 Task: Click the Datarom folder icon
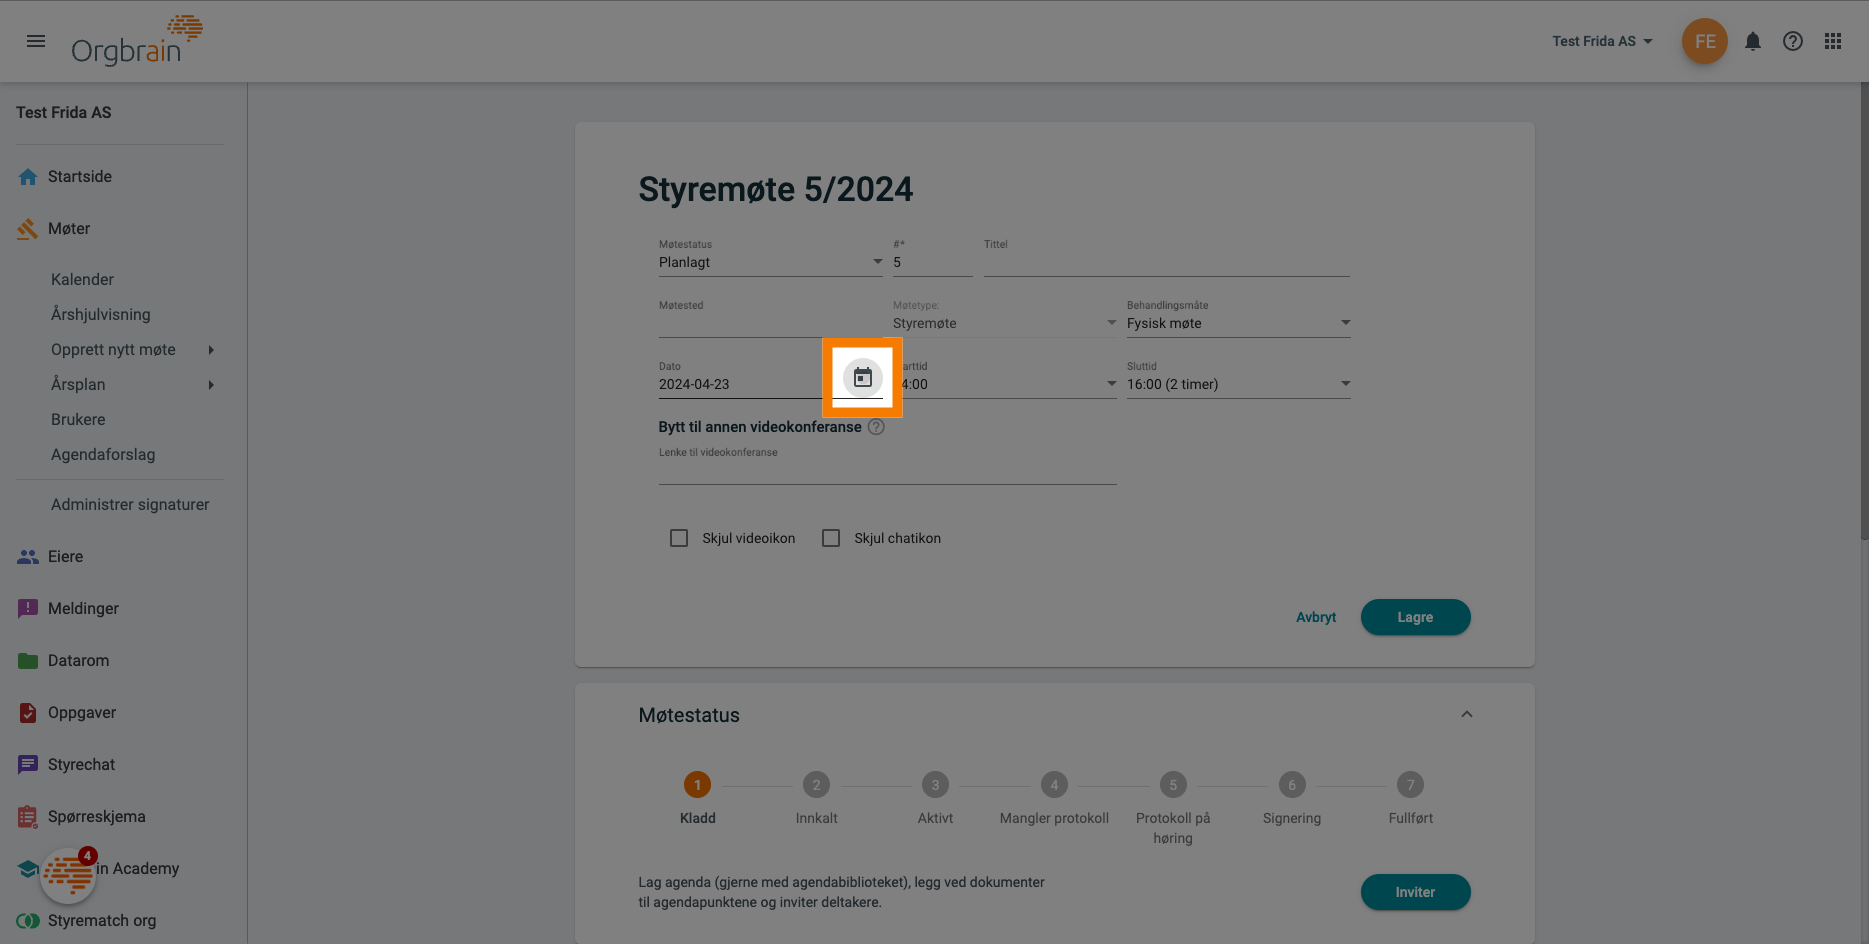[28, 661]
